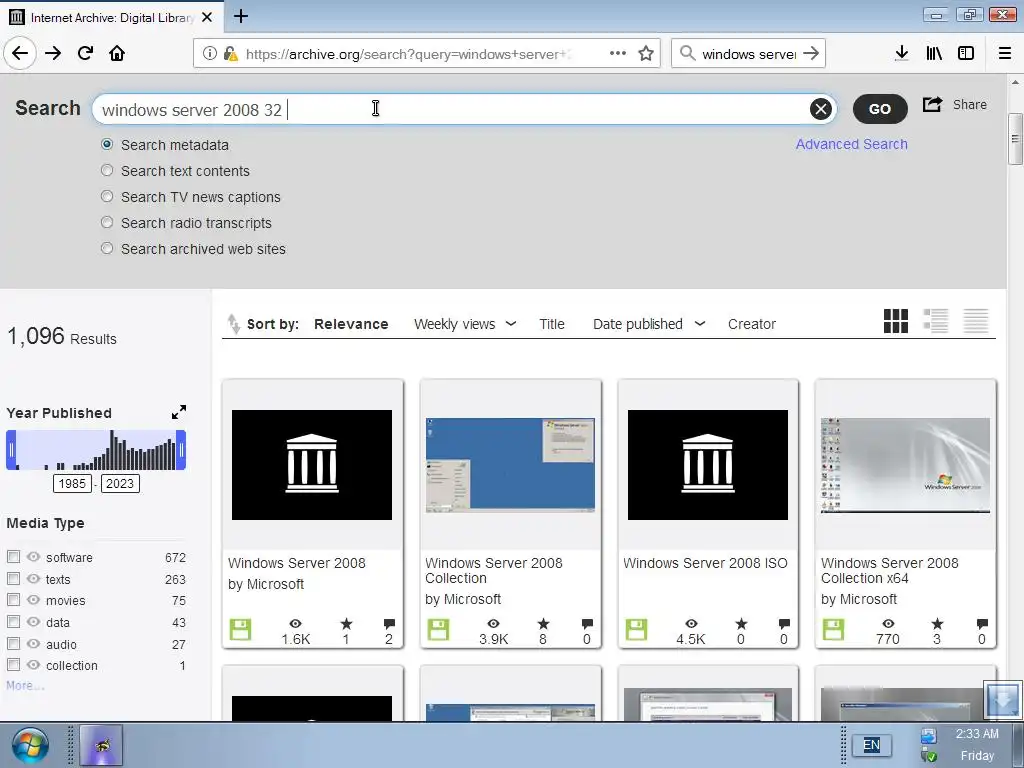Expand the Year Published histogram

click(x=179, y=412)
